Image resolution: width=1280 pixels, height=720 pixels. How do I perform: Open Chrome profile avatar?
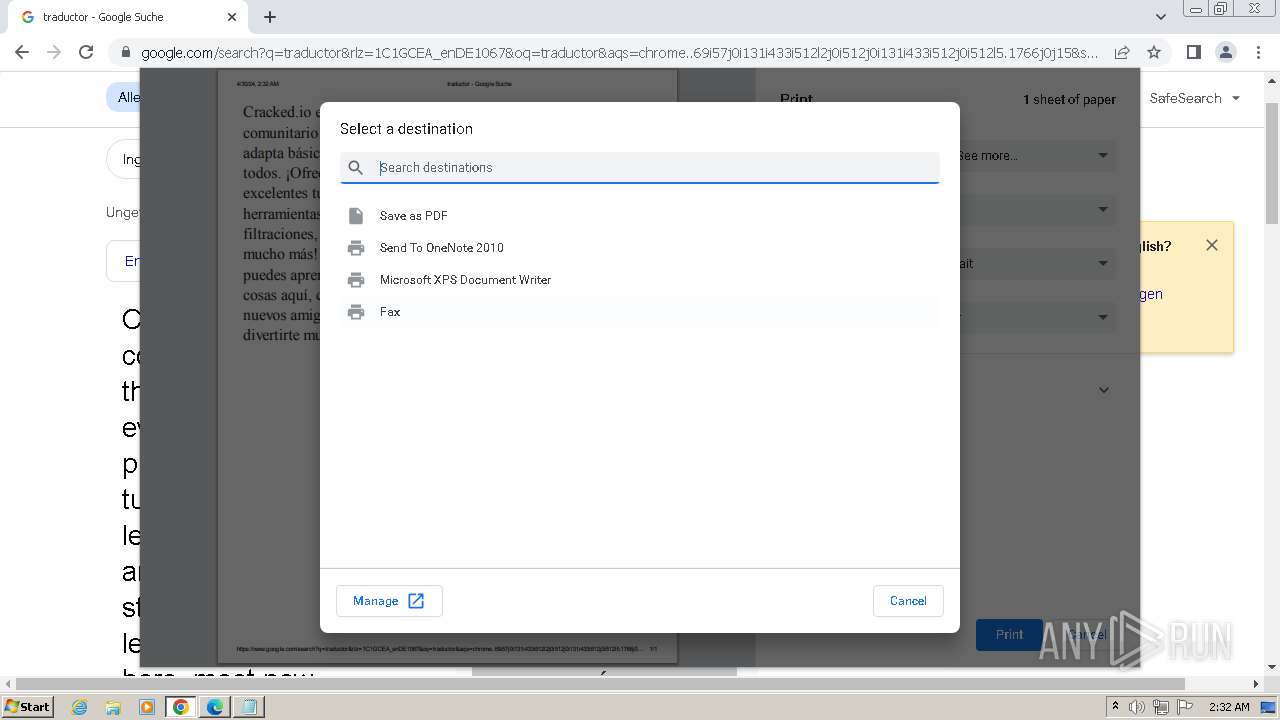(x=1225, y=52)
